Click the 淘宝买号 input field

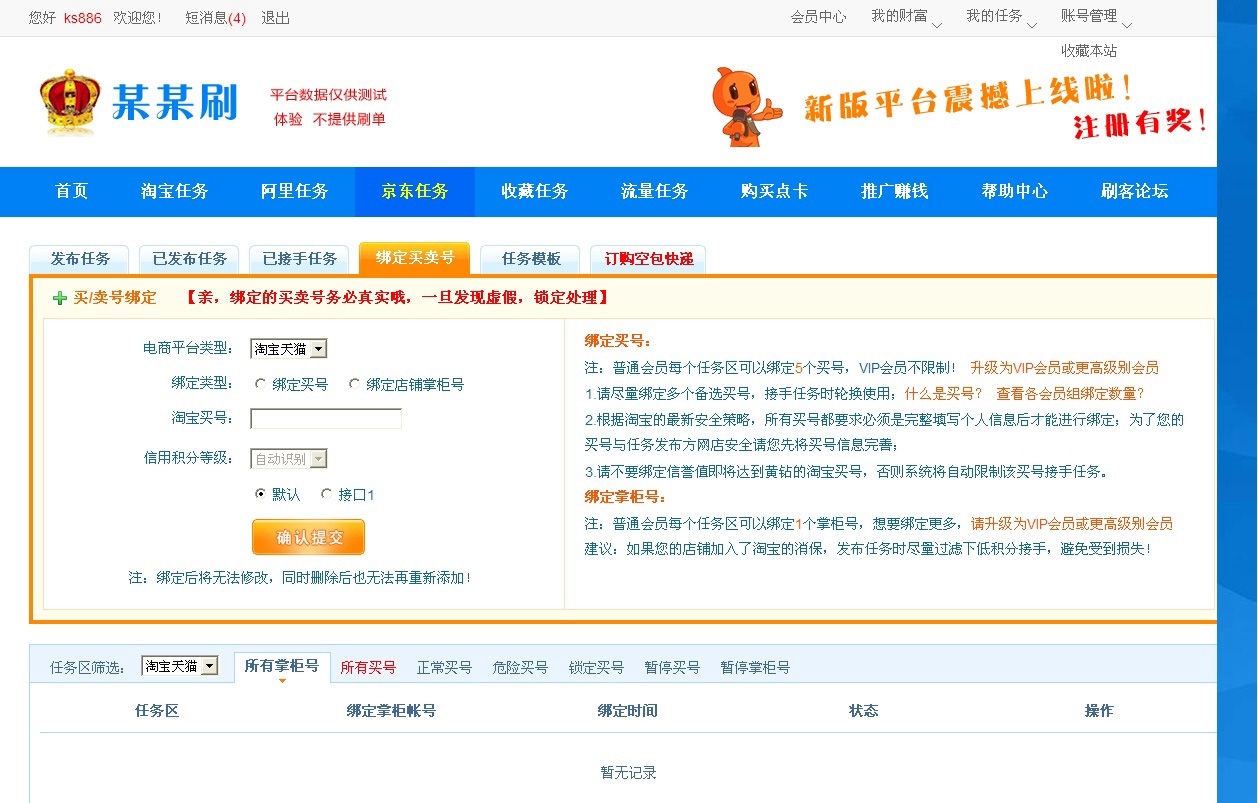pos(326,419)
